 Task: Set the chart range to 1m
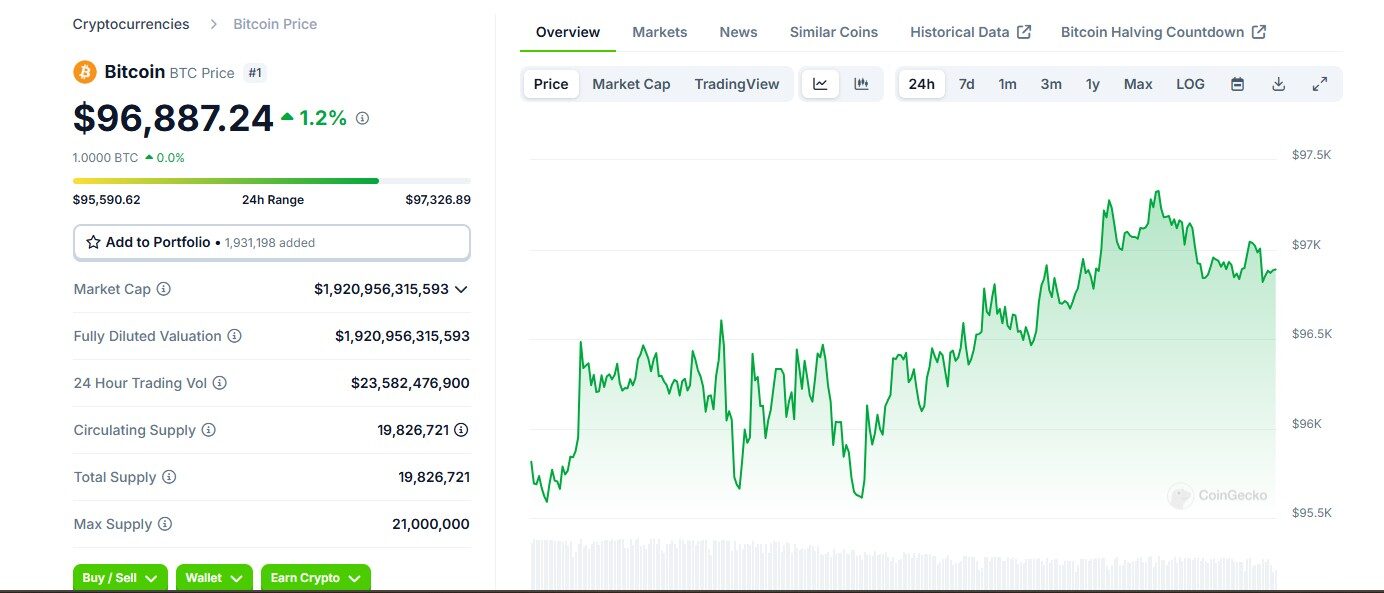tap(1007, 84)
